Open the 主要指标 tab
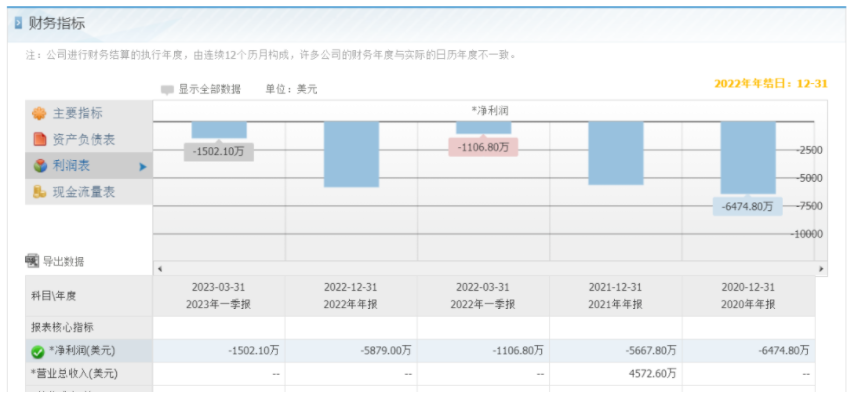 pos(89,114)
